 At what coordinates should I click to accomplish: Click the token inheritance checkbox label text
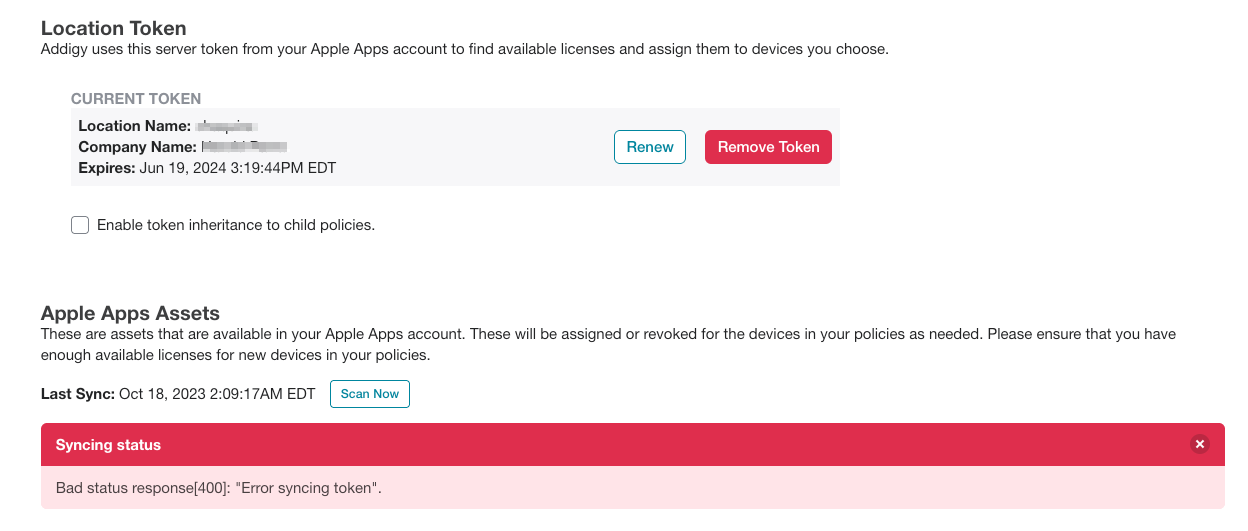pyautogui.click(x=236, y=225)
